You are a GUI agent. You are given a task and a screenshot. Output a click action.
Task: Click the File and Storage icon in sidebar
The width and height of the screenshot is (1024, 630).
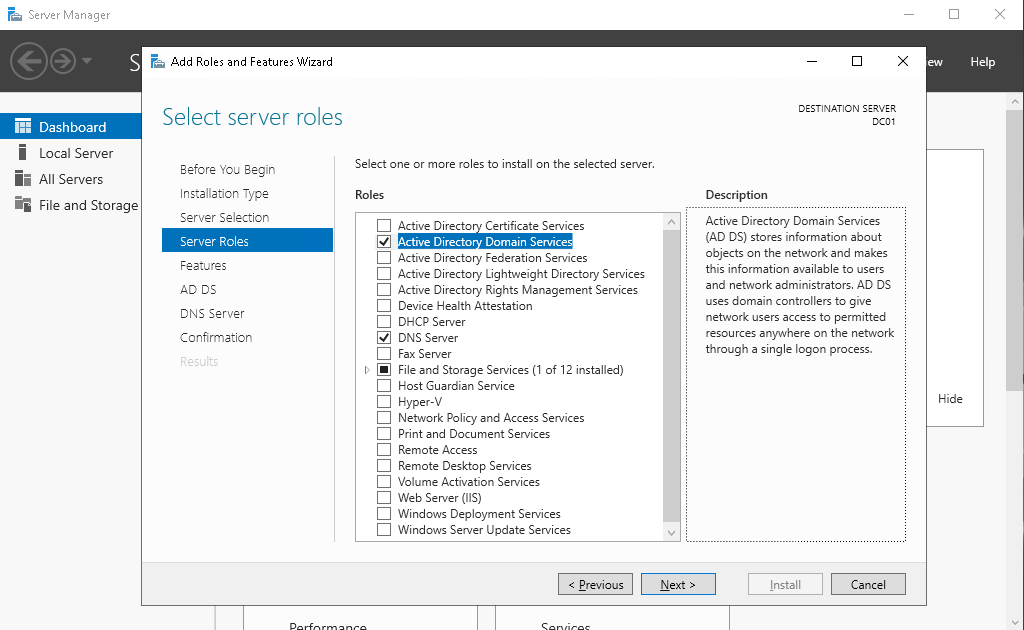(x=23, y=204)
